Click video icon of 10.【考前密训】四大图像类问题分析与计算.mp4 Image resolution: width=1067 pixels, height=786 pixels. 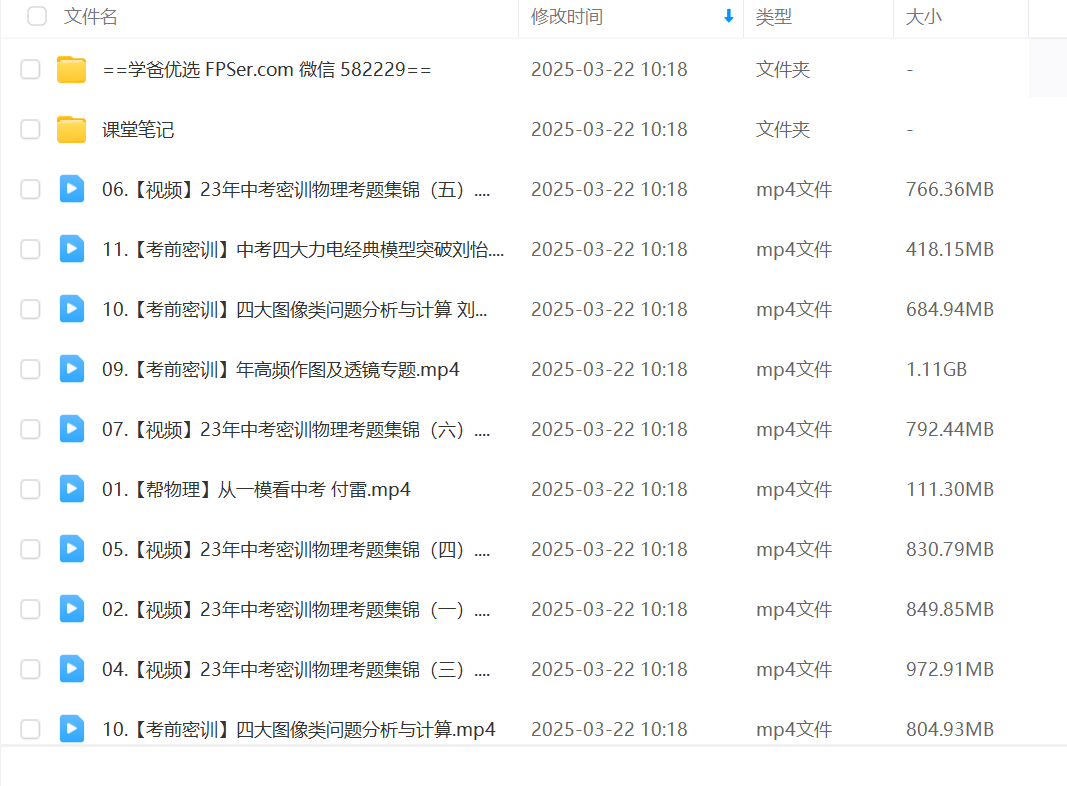(x=71, y=728)
